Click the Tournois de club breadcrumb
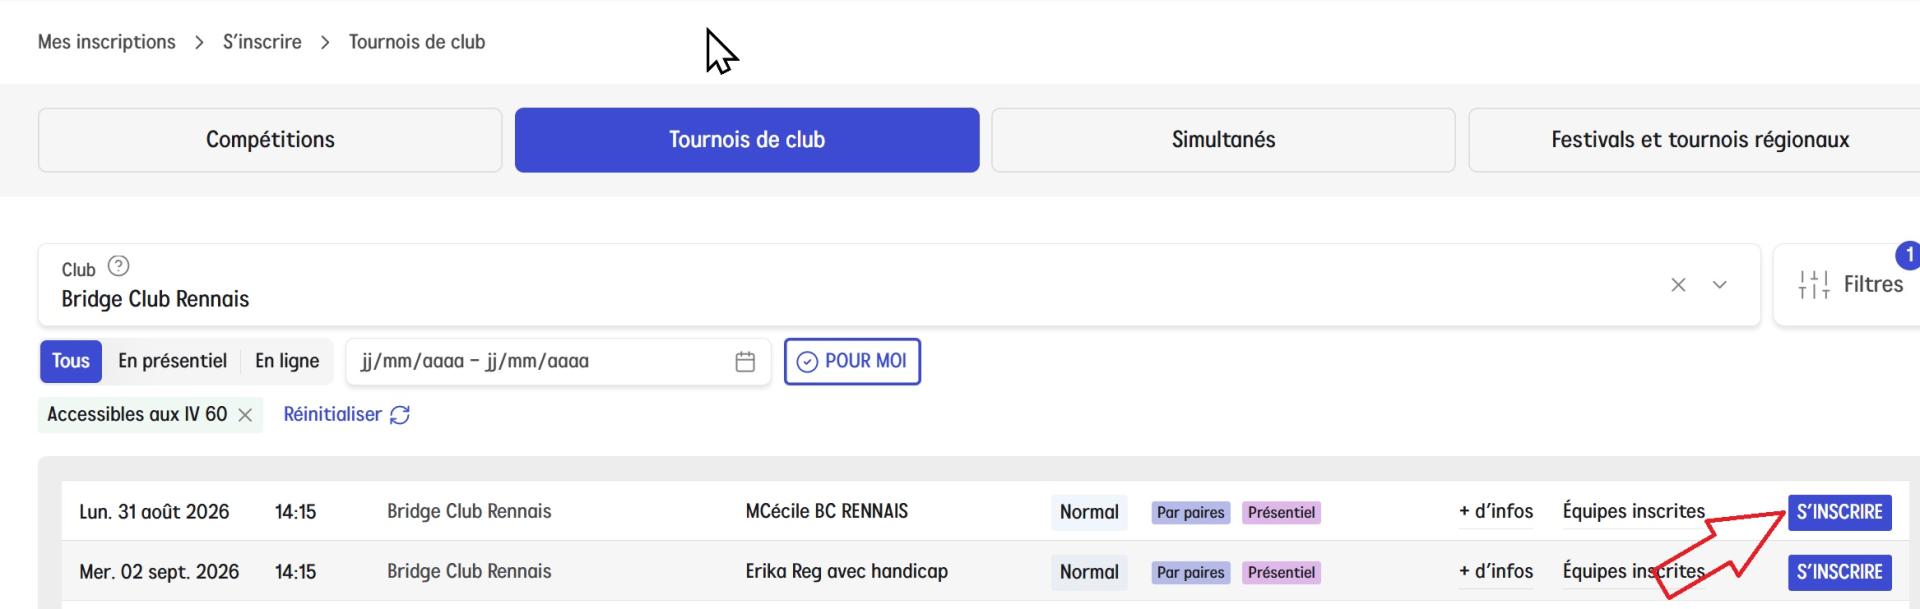 click(x=417, y=42)
